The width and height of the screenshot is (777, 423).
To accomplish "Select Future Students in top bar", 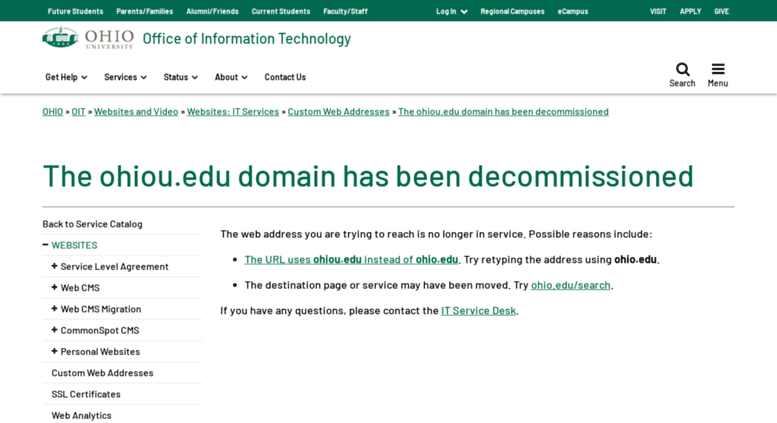I will click(75, 11).
